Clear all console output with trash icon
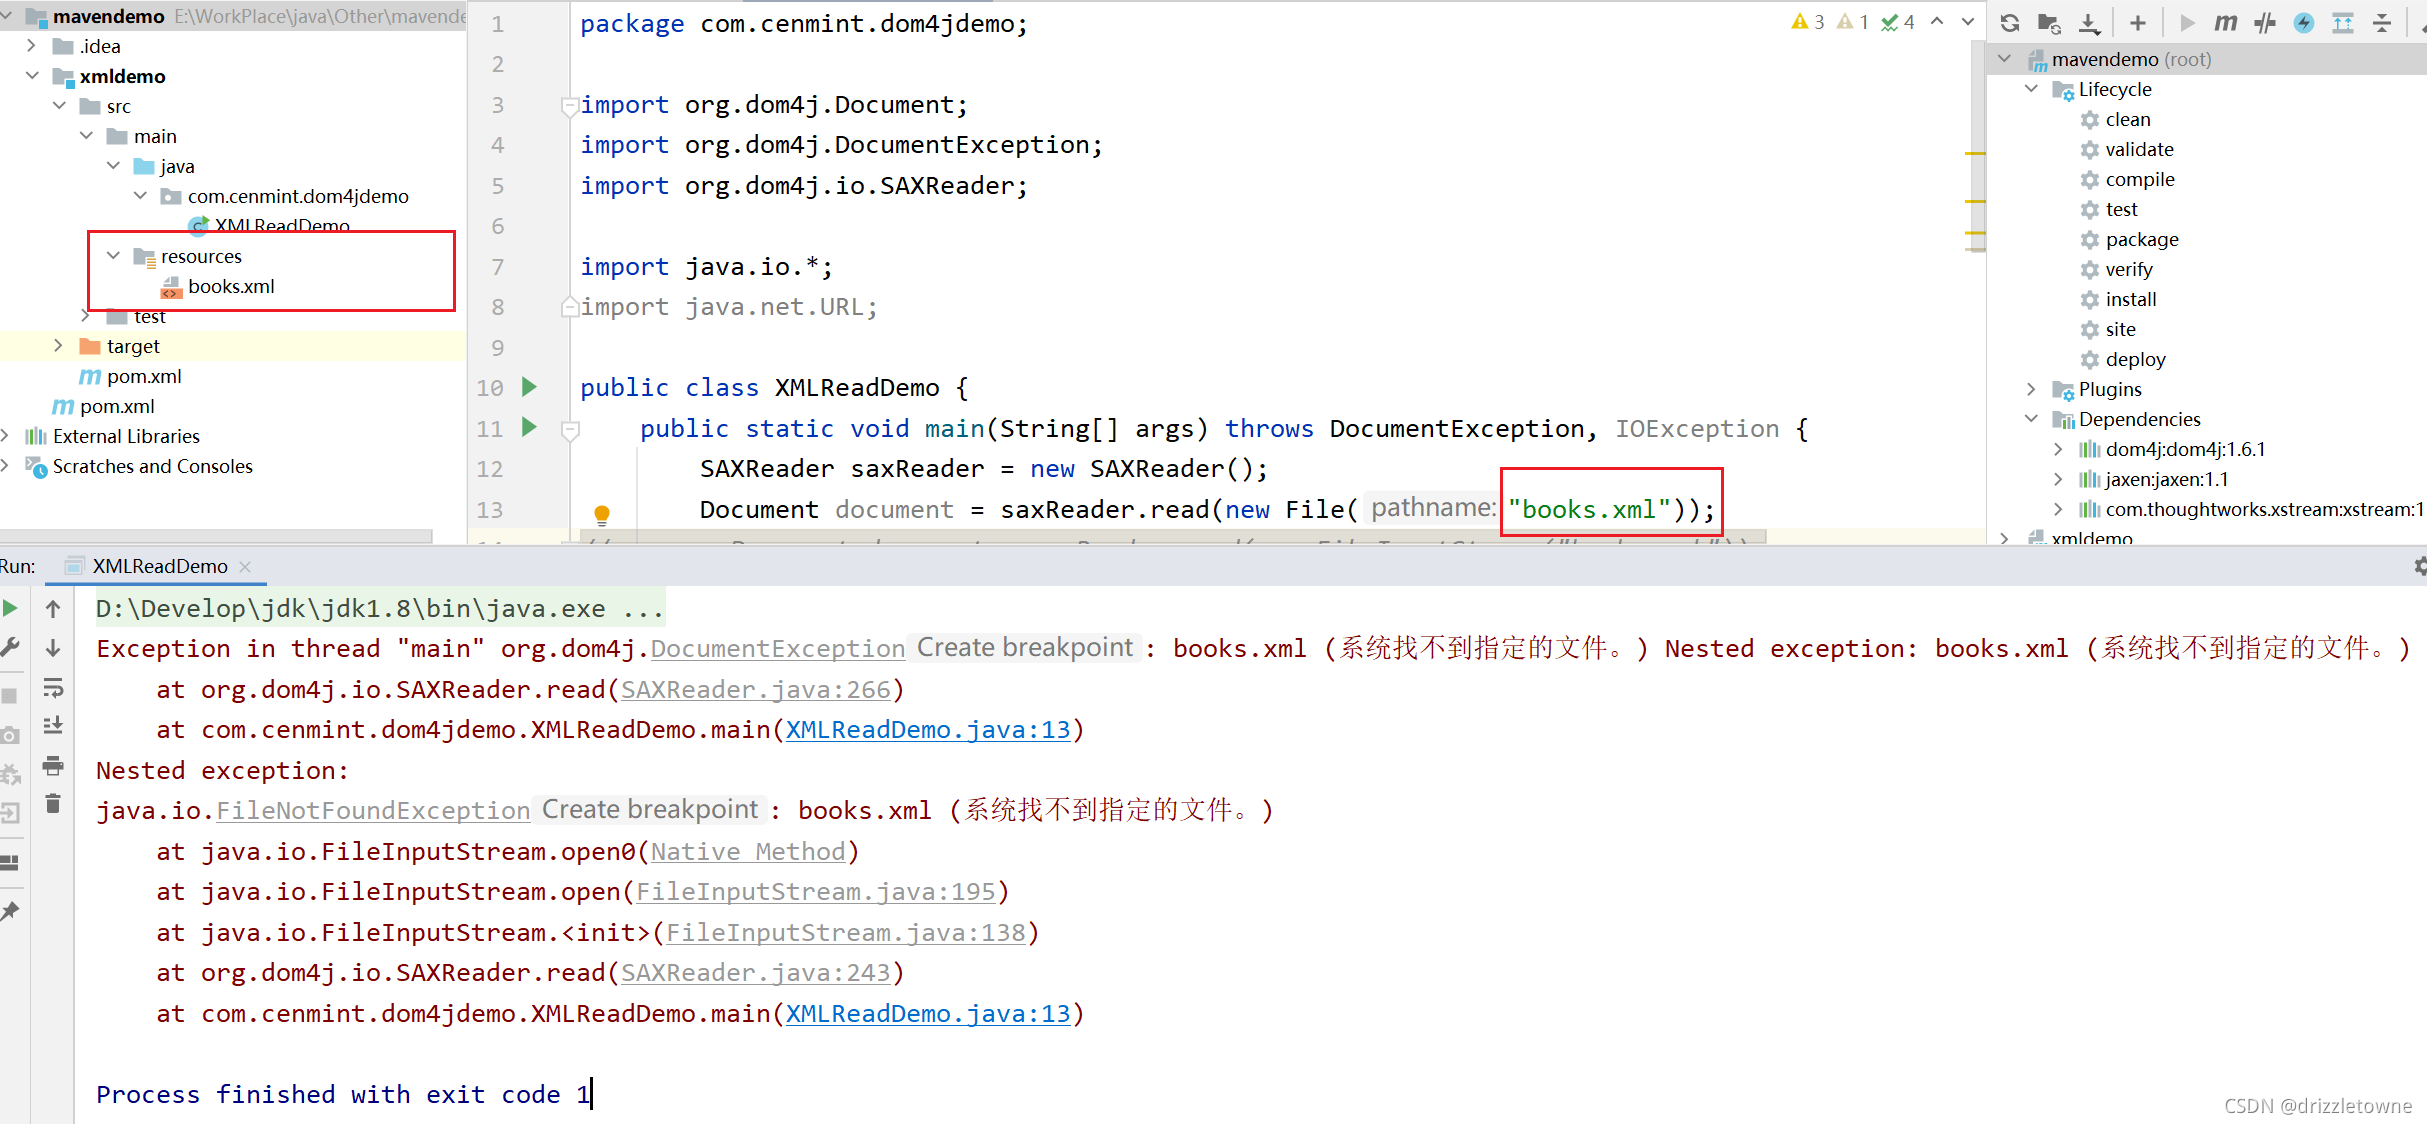Screen dimensions: 2427x1124 [53, 804]
